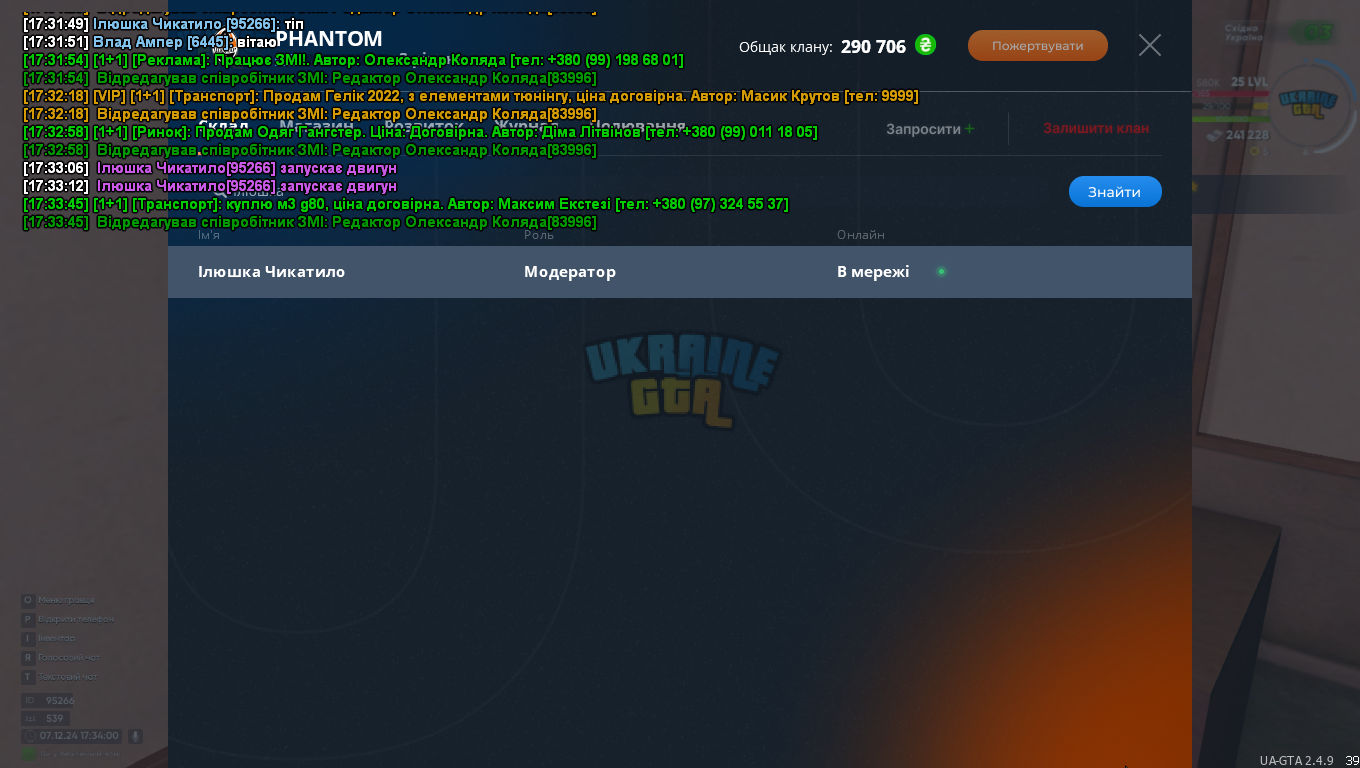Click the green online status dot
This screenshot has height=768, width=1360.
(x=941, y=271)
